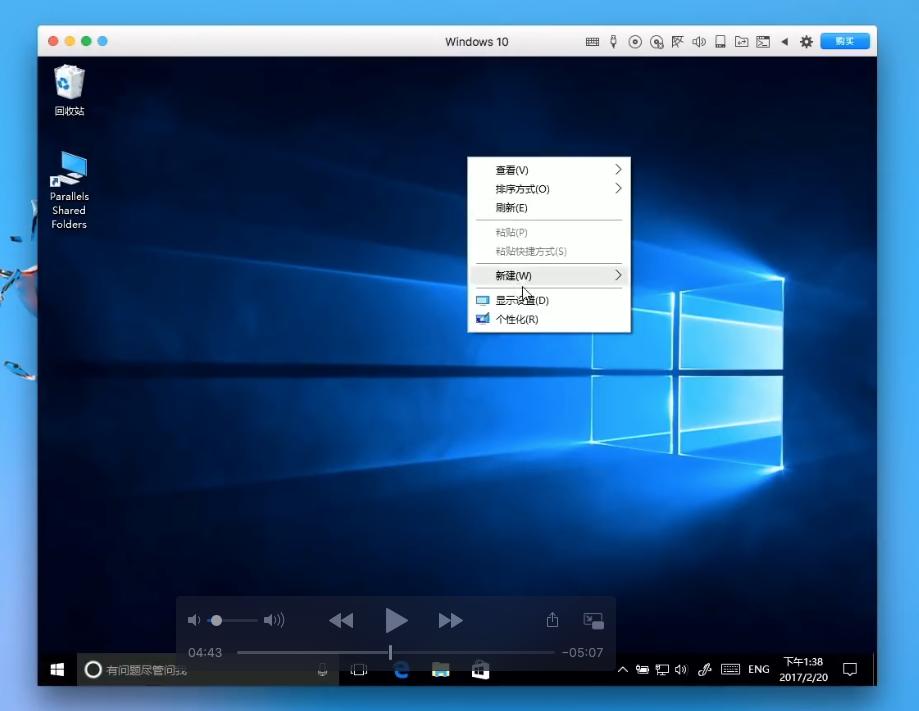The image size is (919, 711).
Task: Choose 刷新(E) in the context menu
Action: [549, 207]
